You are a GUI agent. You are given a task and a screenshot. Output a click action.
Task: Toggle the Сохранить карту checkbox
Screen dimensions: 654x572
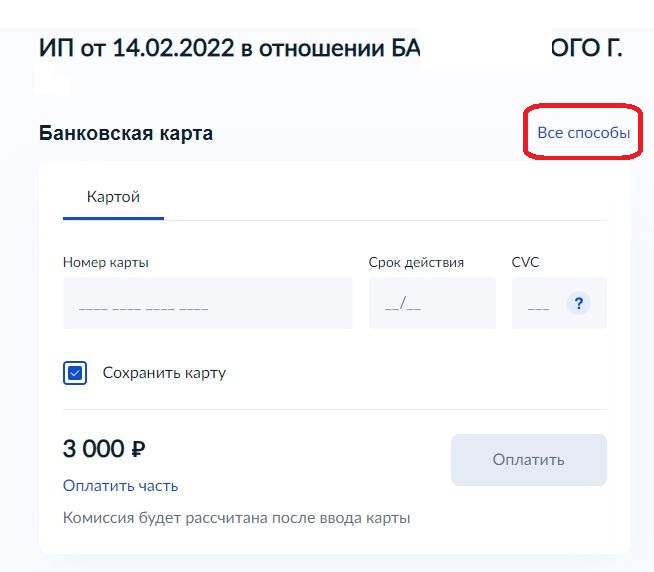[x=75, y=373]
